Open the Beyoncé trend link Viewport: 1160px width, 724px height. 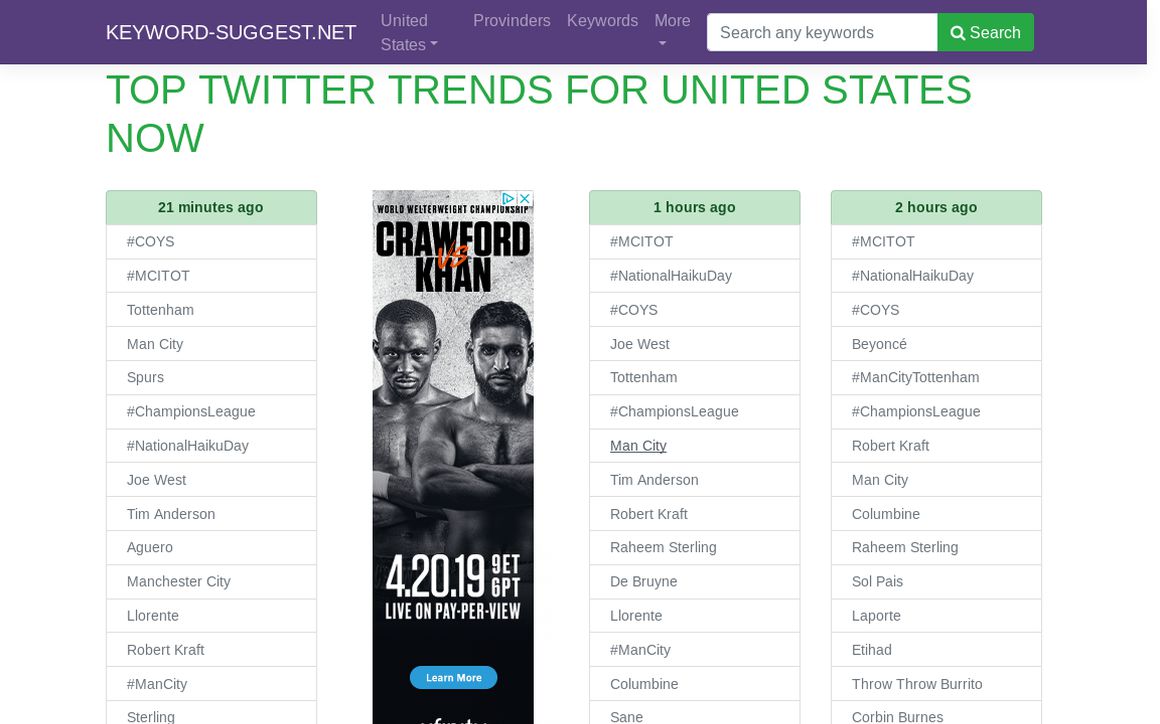click(879, 344)
